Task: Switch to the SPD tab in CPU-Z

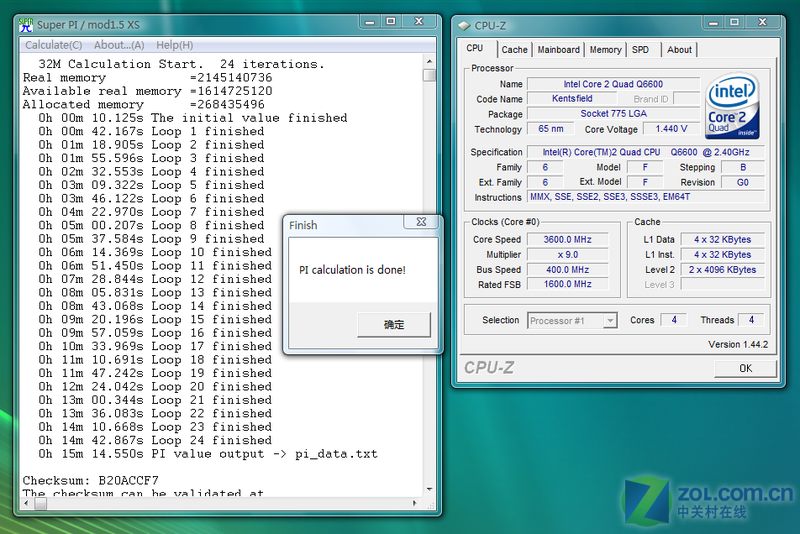Action: click(640, 49)
